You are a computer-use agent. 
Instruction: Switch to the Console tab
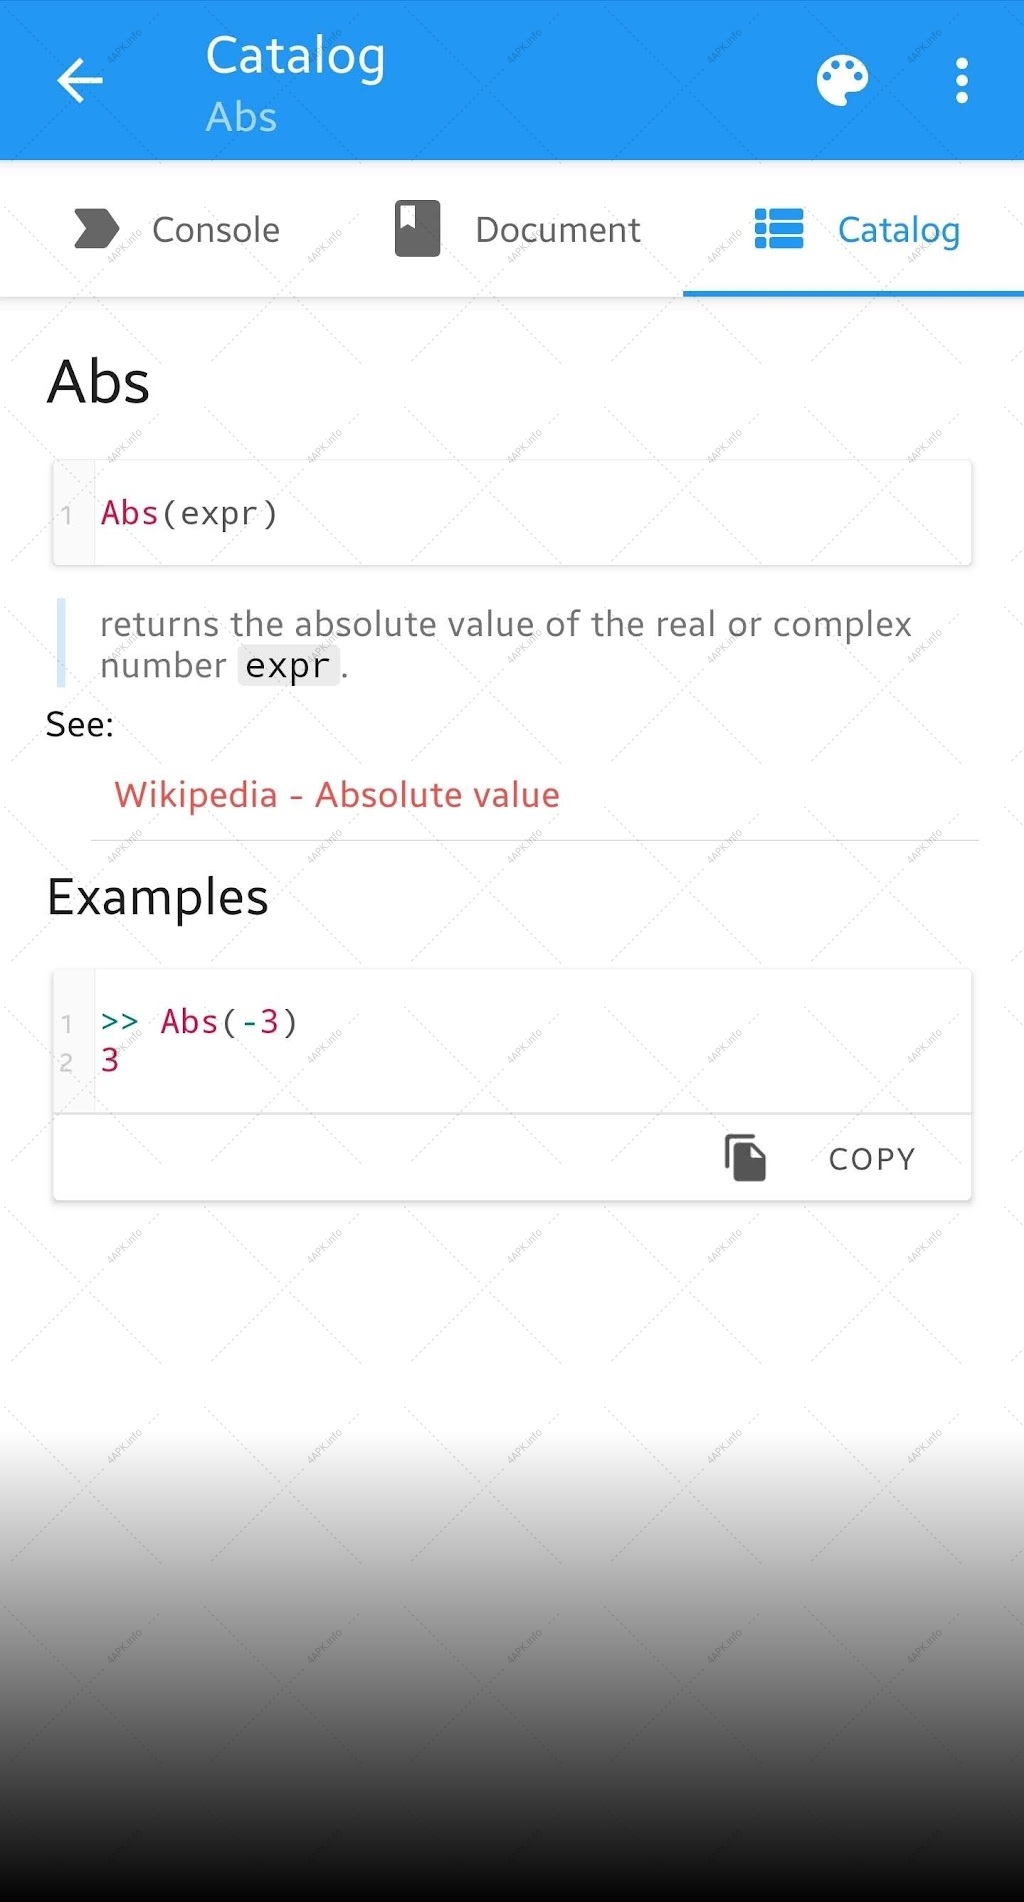click(176, 229)
